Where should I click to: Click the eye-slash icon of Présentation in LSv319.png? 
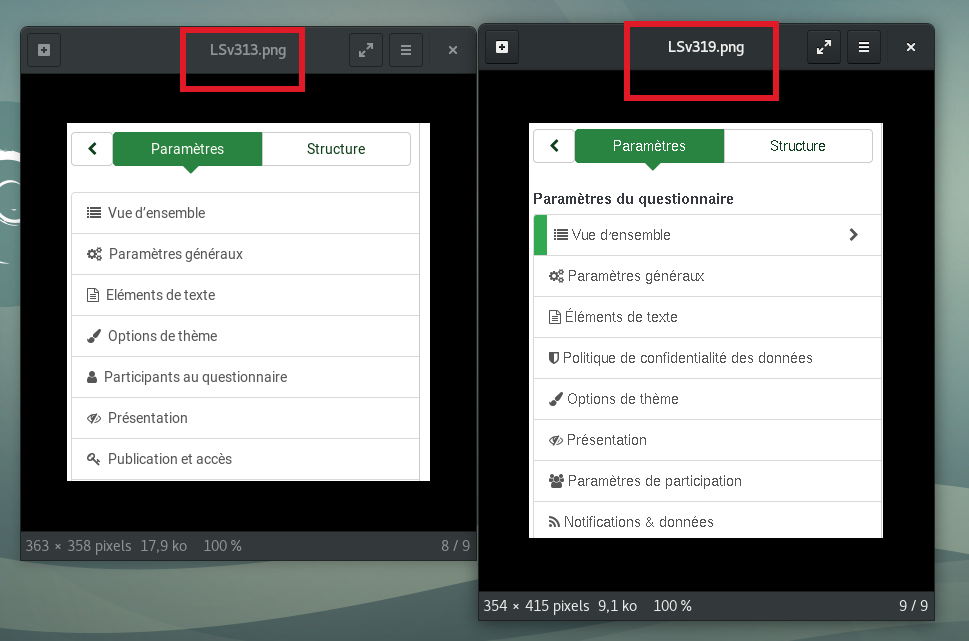tap(556, 440)
